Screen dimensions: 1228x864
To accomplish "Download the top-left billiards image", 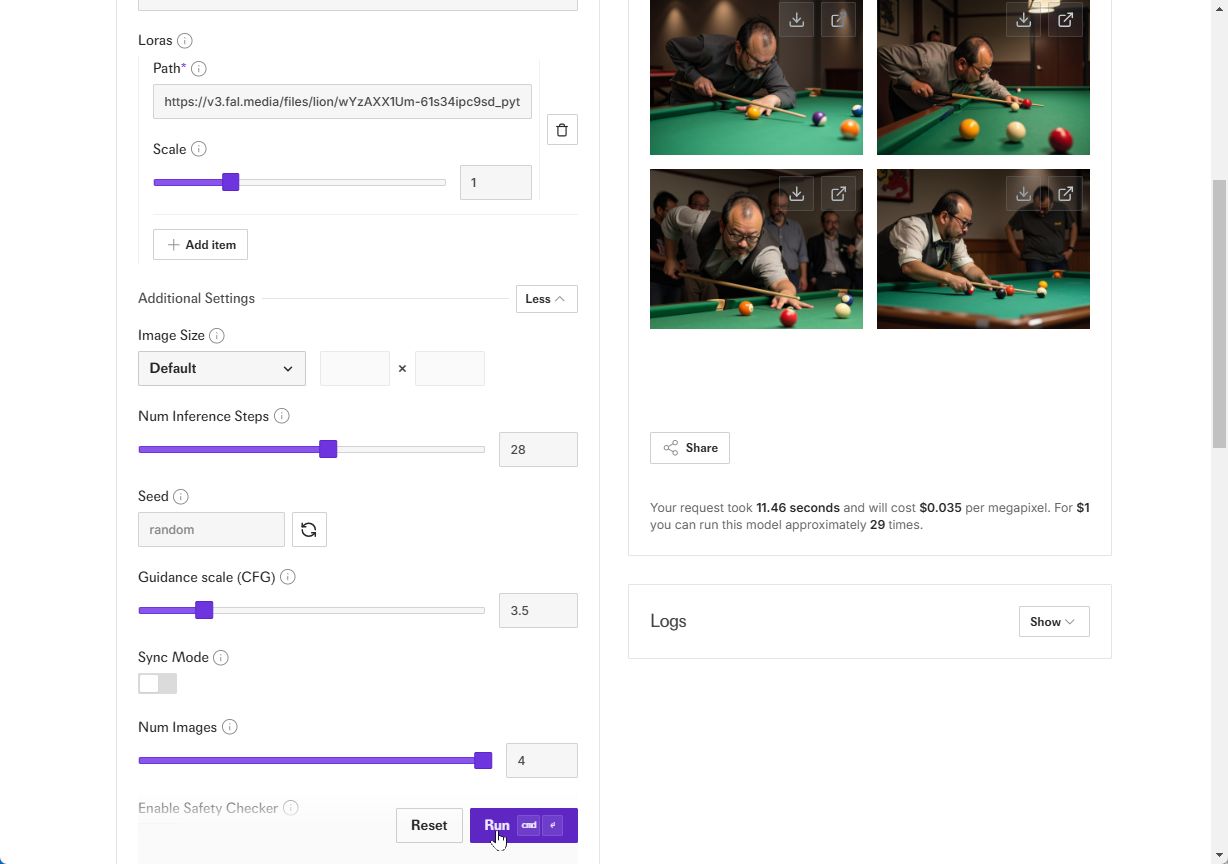I will click(x=796, y=20).
